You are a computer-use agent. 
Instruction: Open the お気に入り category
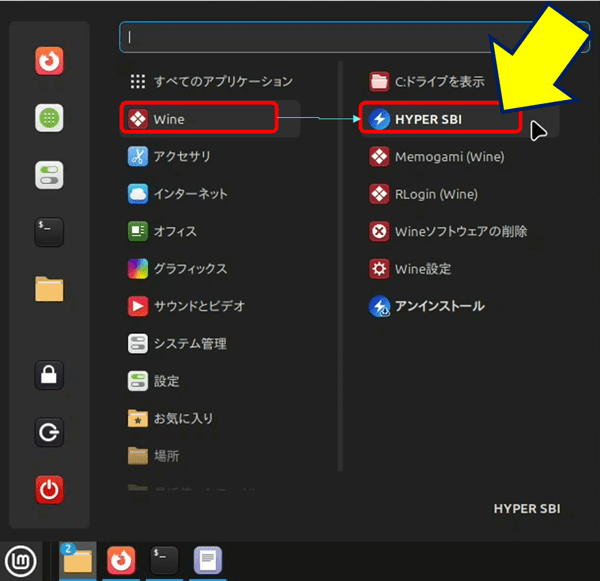point(210,418)
